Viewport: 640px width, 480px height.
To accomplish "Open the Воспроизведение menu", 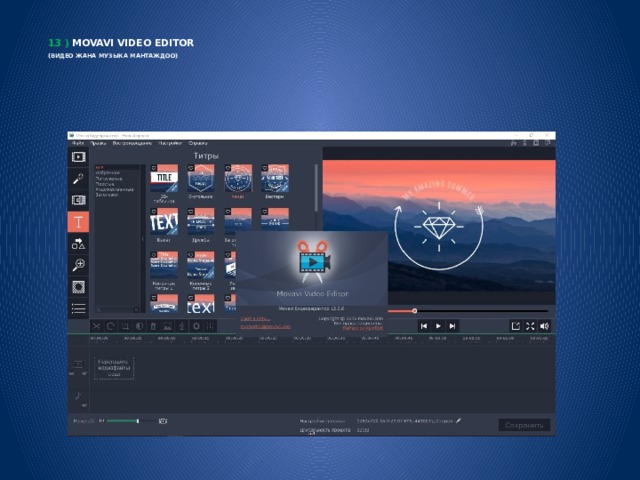I will [x=132, y=143].
